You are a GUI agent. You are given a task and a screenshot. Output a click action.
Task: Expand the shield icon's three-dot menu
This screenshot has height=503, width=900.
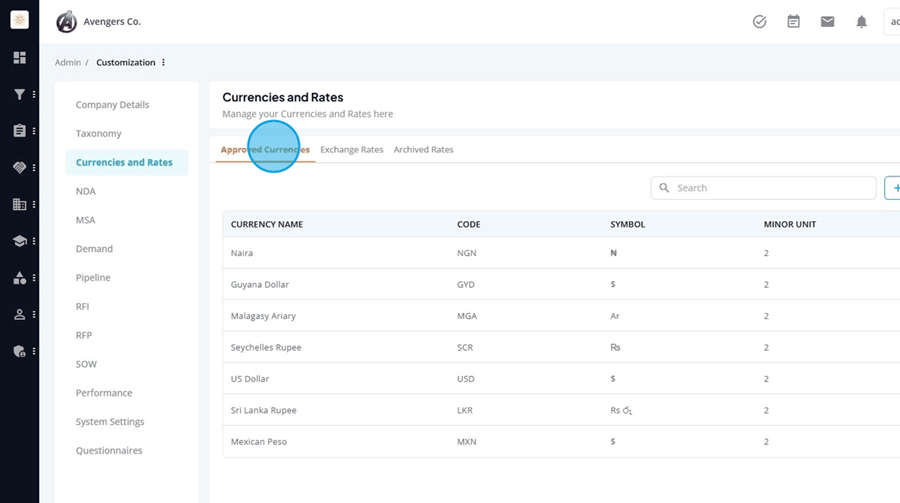pos(34,351)
